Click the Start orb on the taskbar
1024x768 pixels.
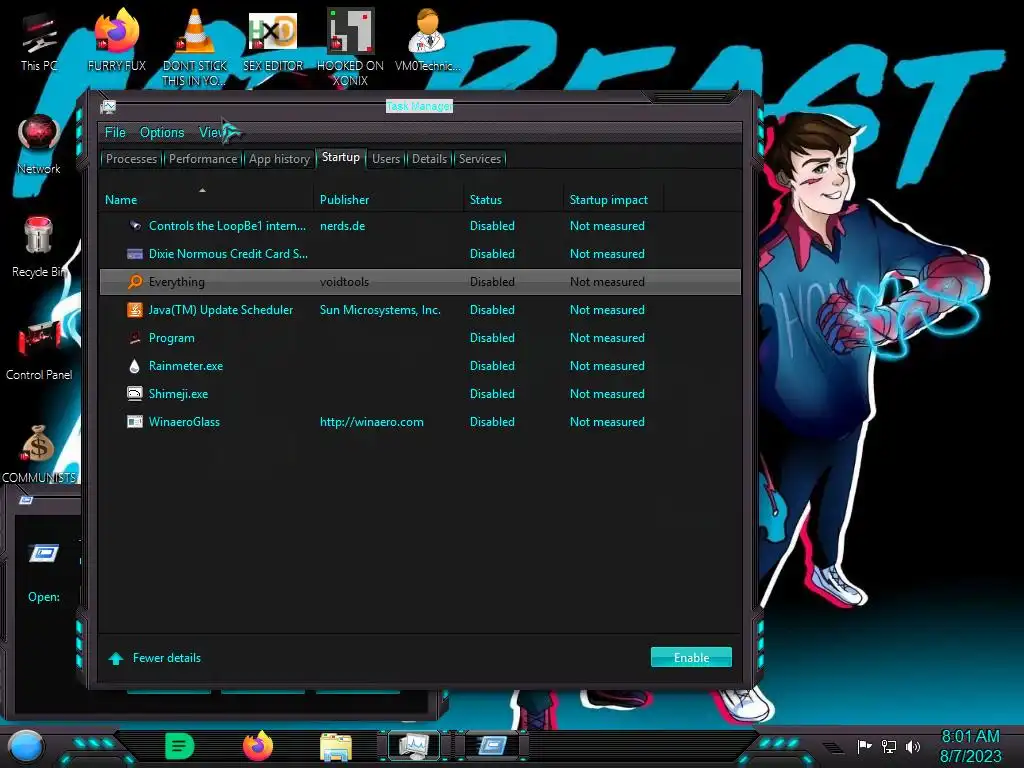point(26,746)
